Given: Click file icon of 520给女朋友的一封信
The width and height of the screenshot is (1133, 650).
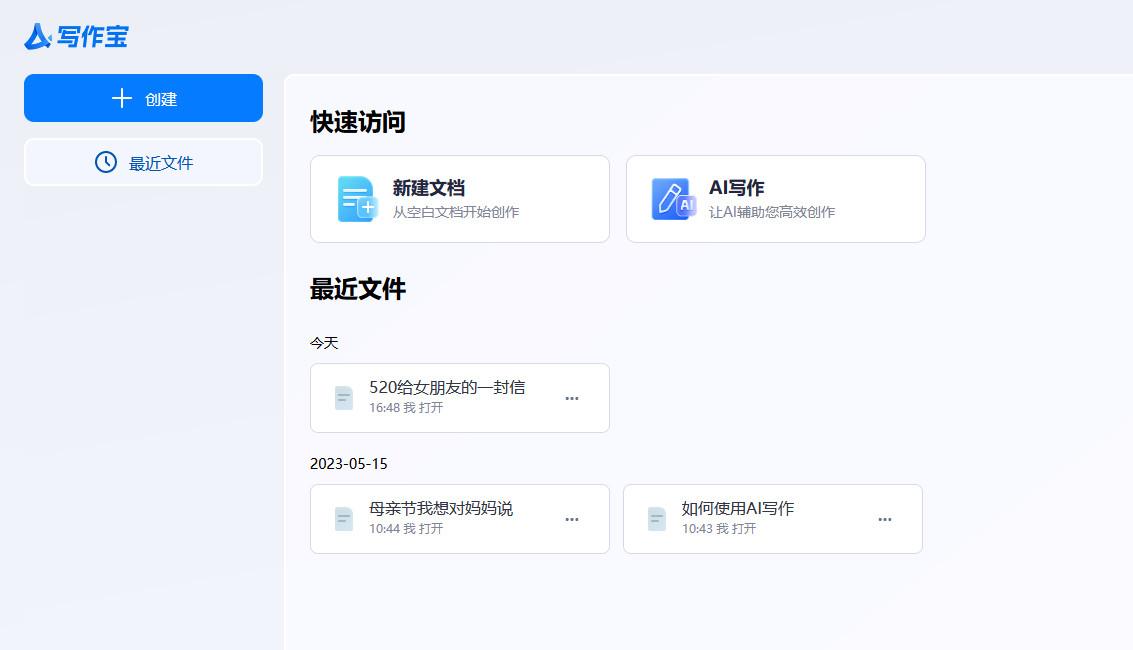Looking at the screenshot, I should [x=344, y=398].
